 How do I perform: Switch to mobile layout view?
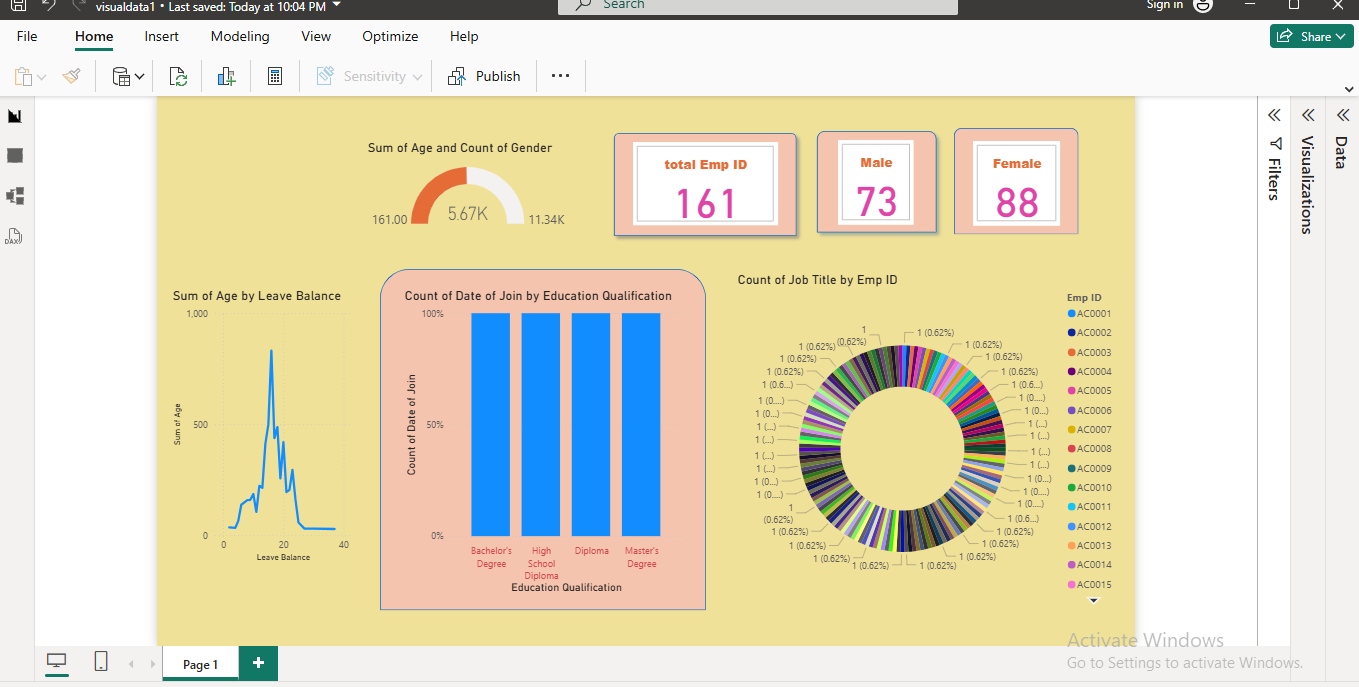pyautogui.click(x=101, y=661)
